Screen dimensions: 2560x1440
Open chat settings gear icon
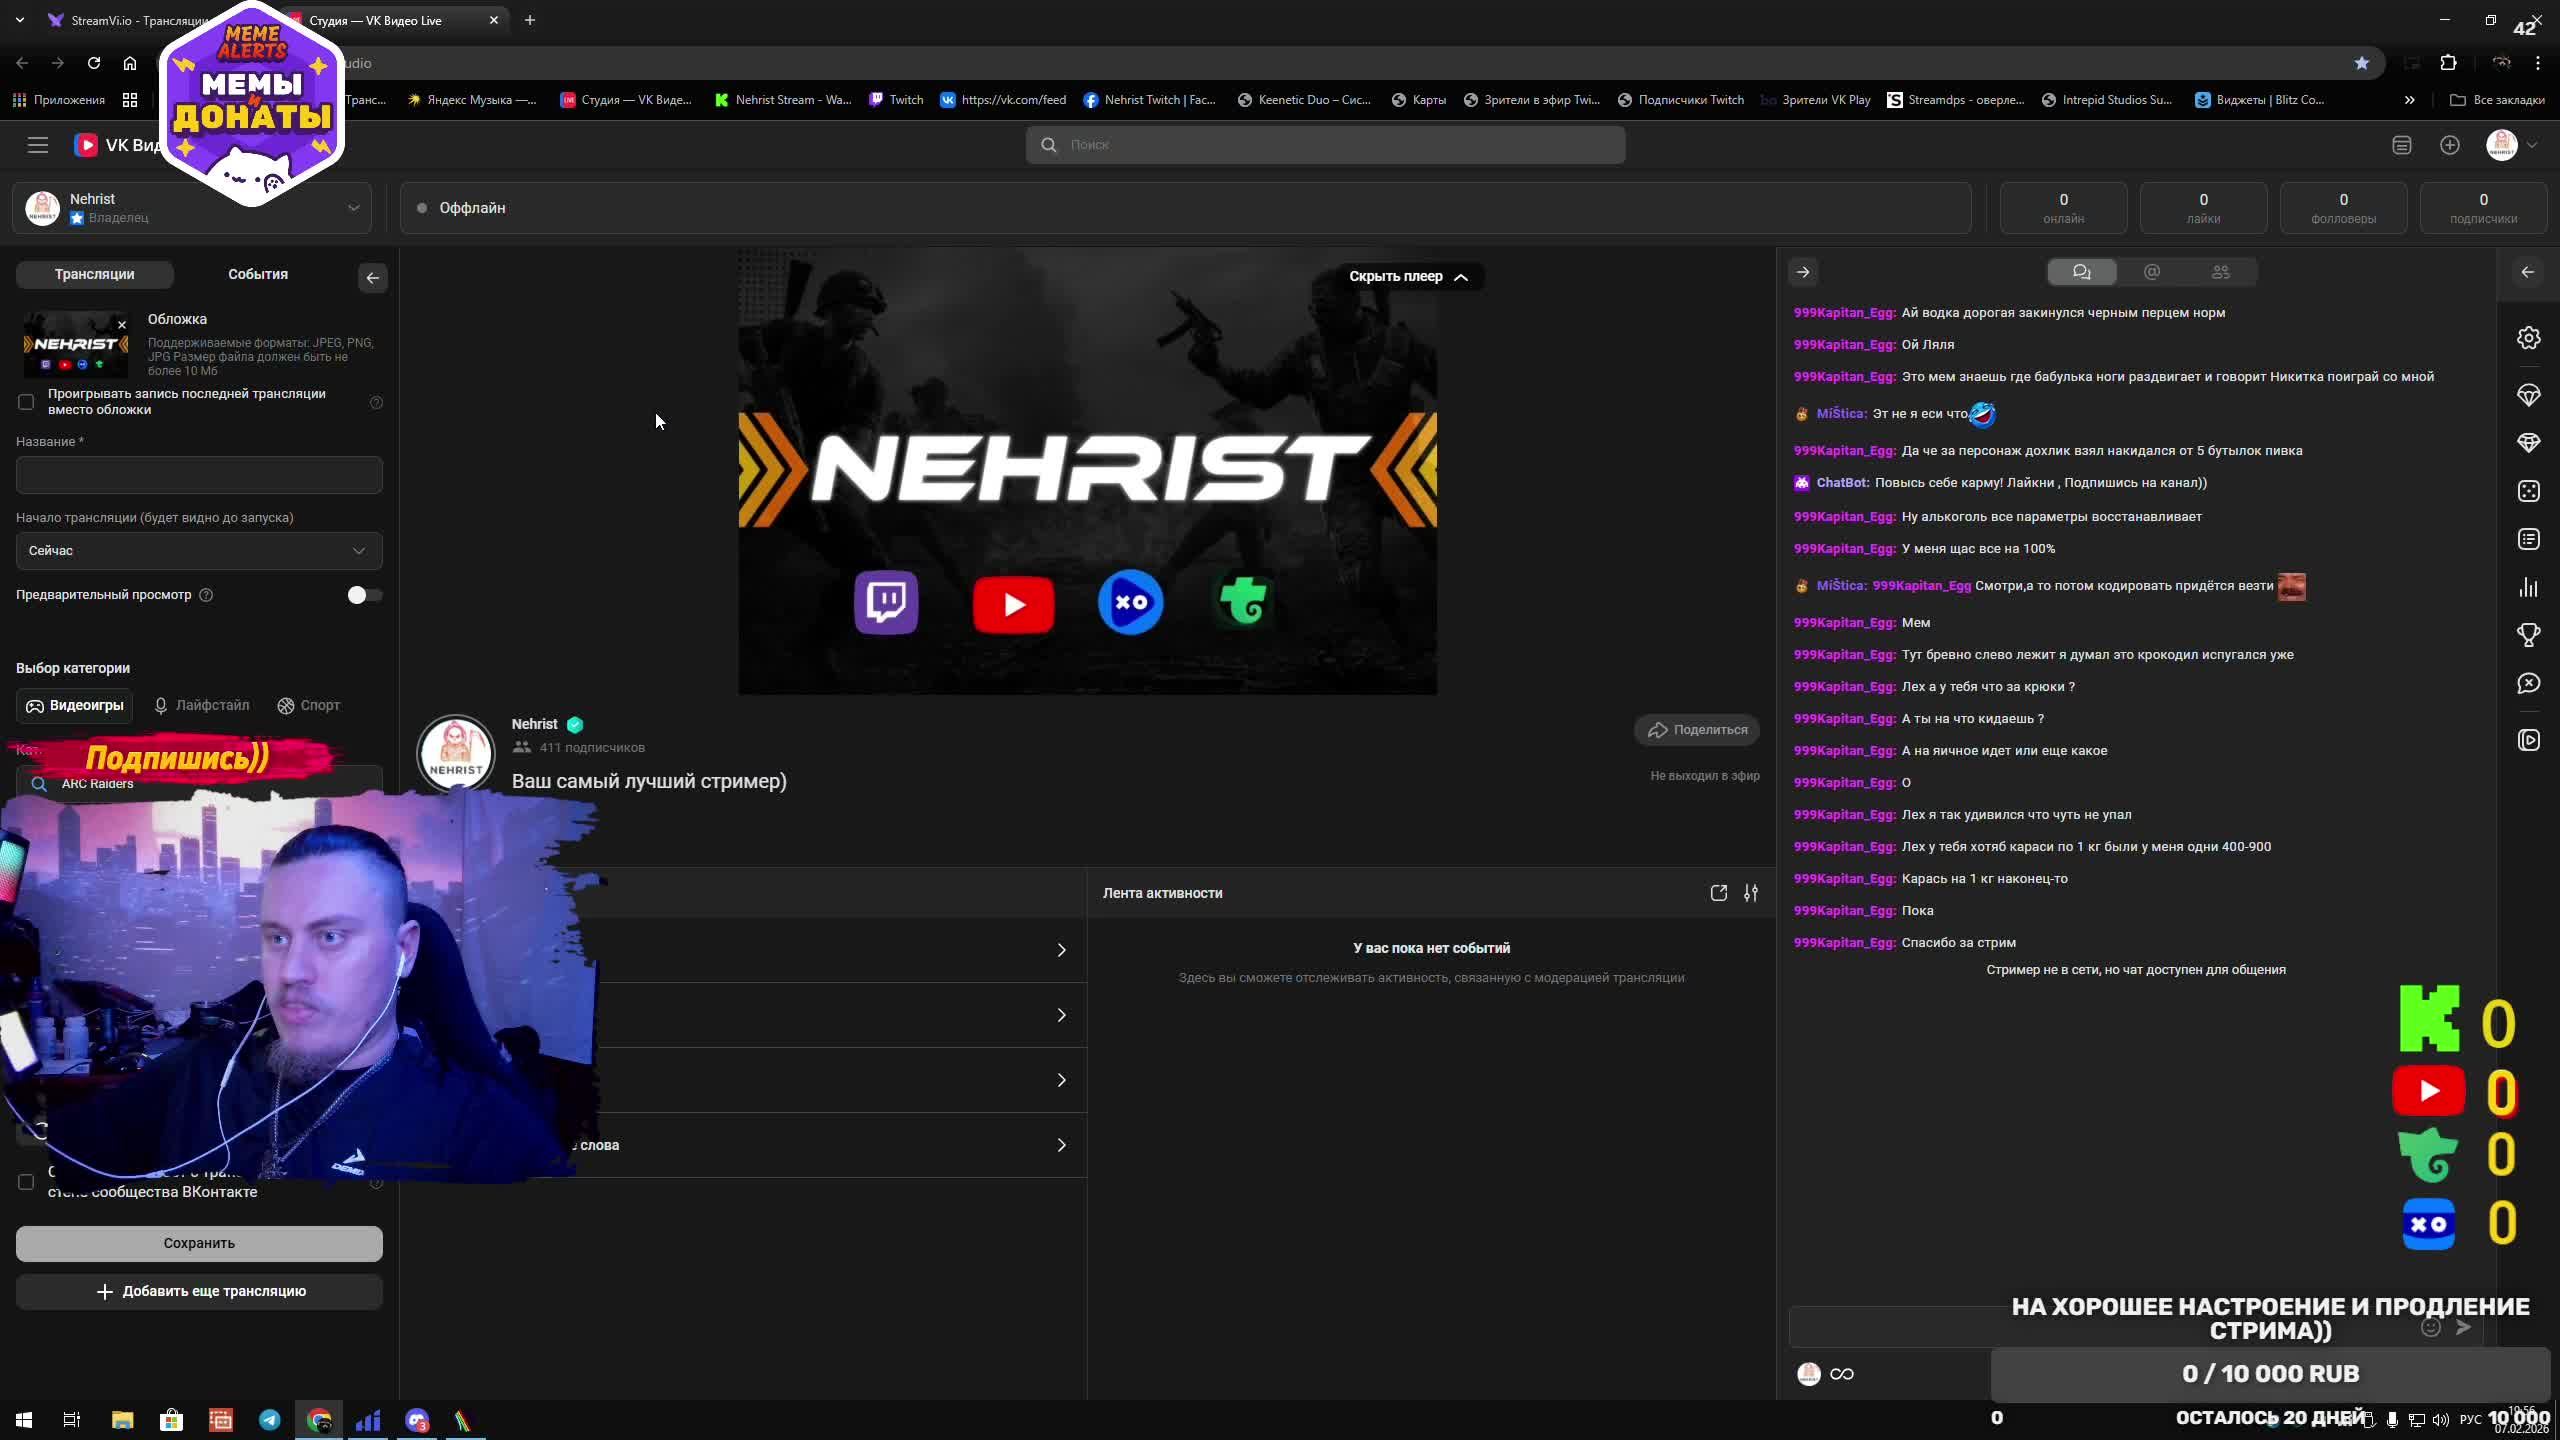point(2528,338)
